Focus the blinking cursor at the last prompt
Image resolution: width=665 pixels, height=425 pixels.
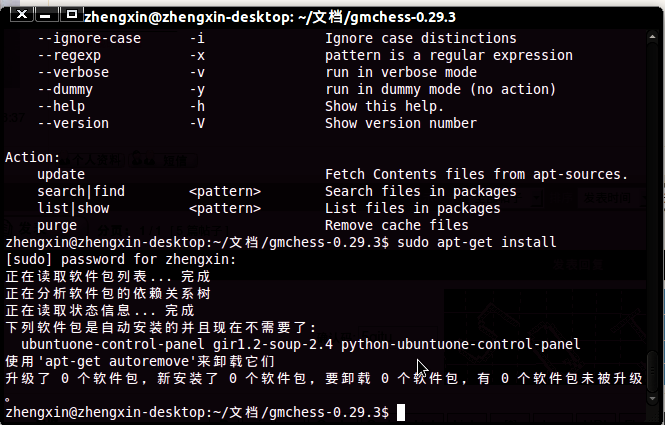[401, 412]
